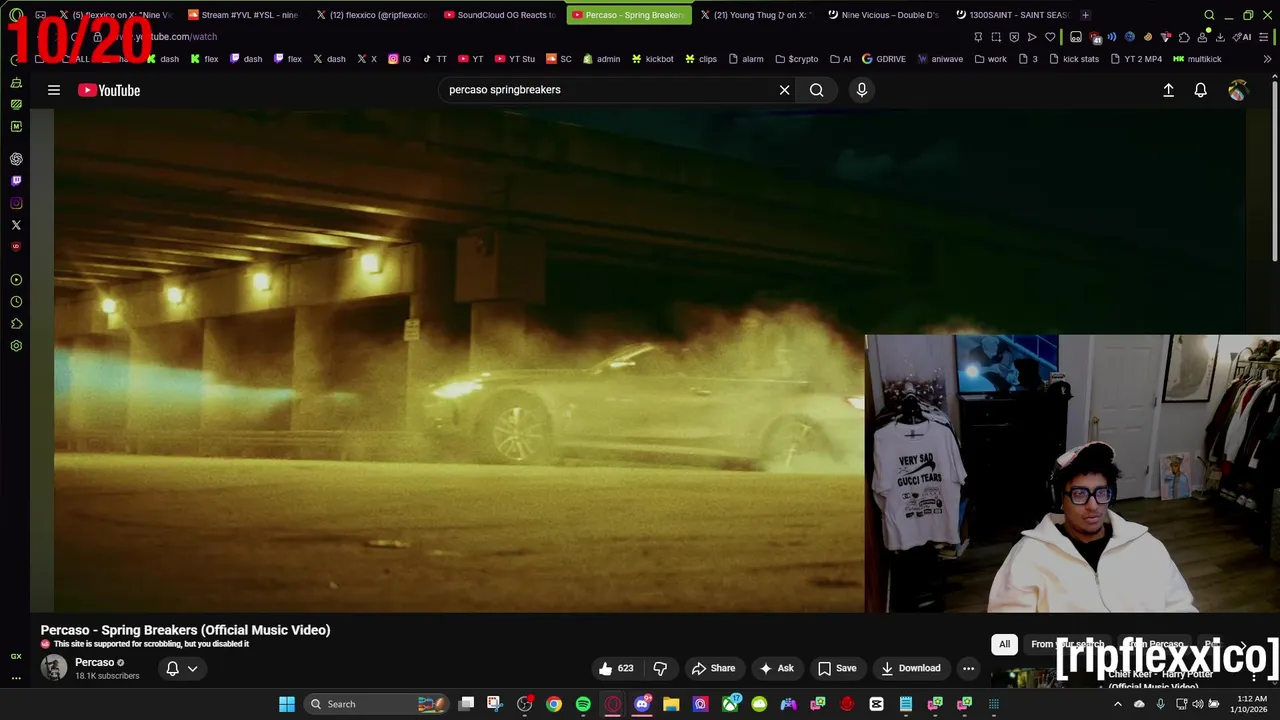This screenshot has width=1280, height=720.
Task: Open the YouTube account avatar menu
Action: click(1238, 90)
